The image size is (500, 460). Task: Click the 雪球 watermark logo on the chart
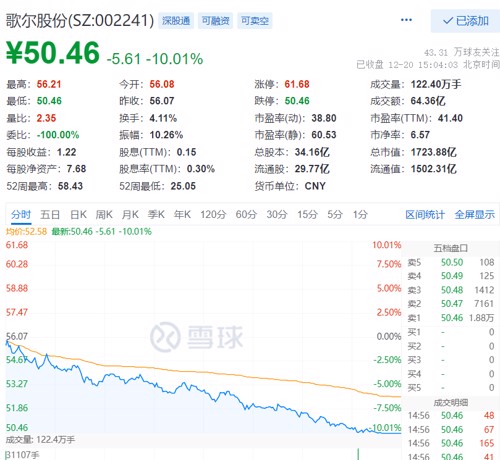point(197,337)
